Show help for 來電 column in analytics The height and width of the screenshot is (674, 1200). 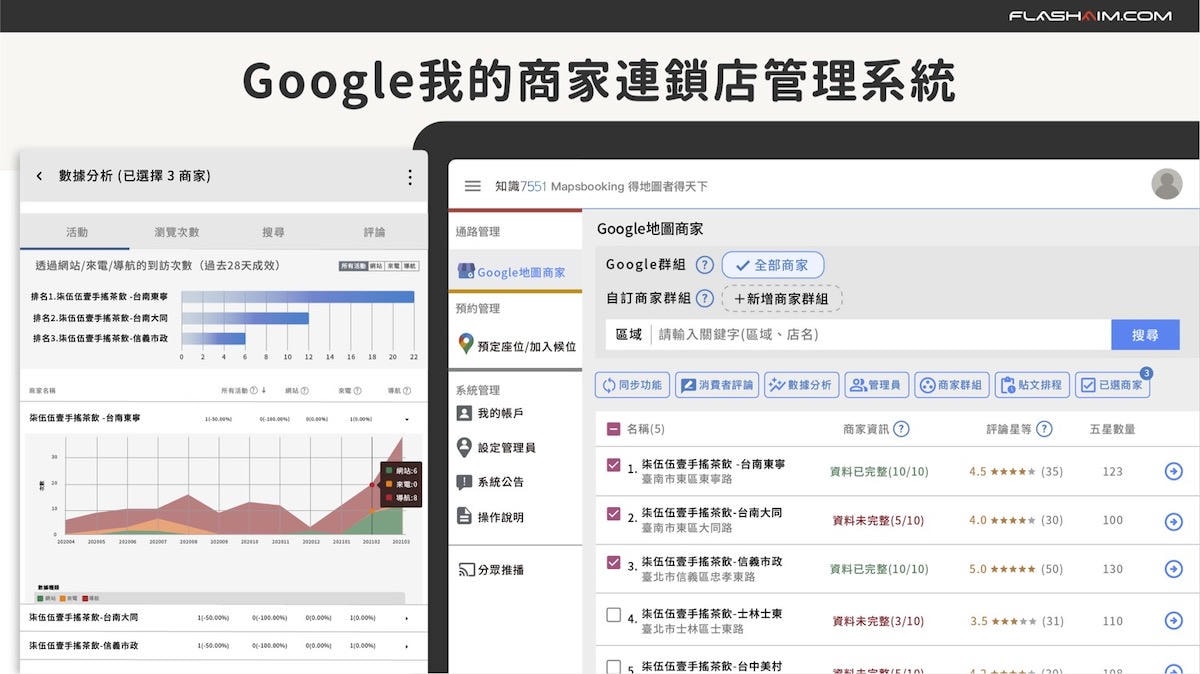[x=357, y=391]
